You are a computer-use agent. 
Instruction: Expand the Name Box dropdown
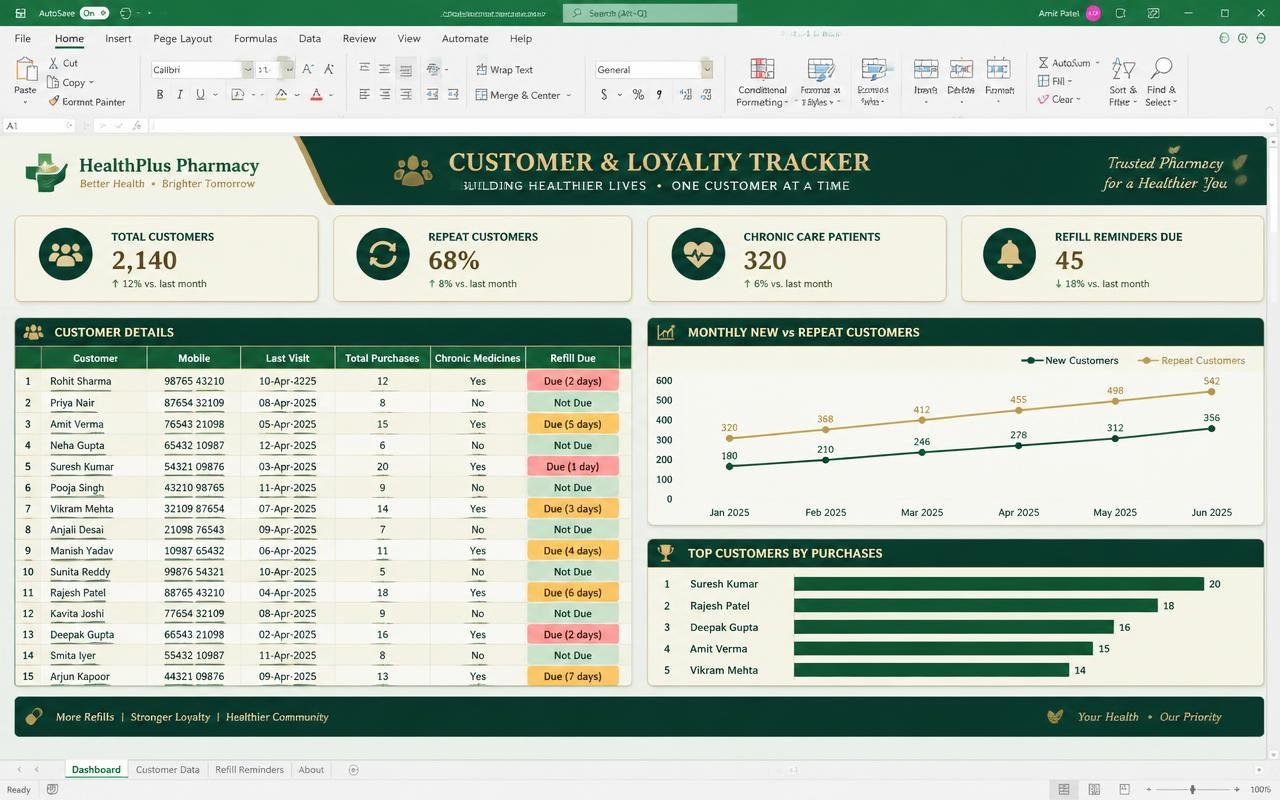pyautogui.click(x=69, y=126)
